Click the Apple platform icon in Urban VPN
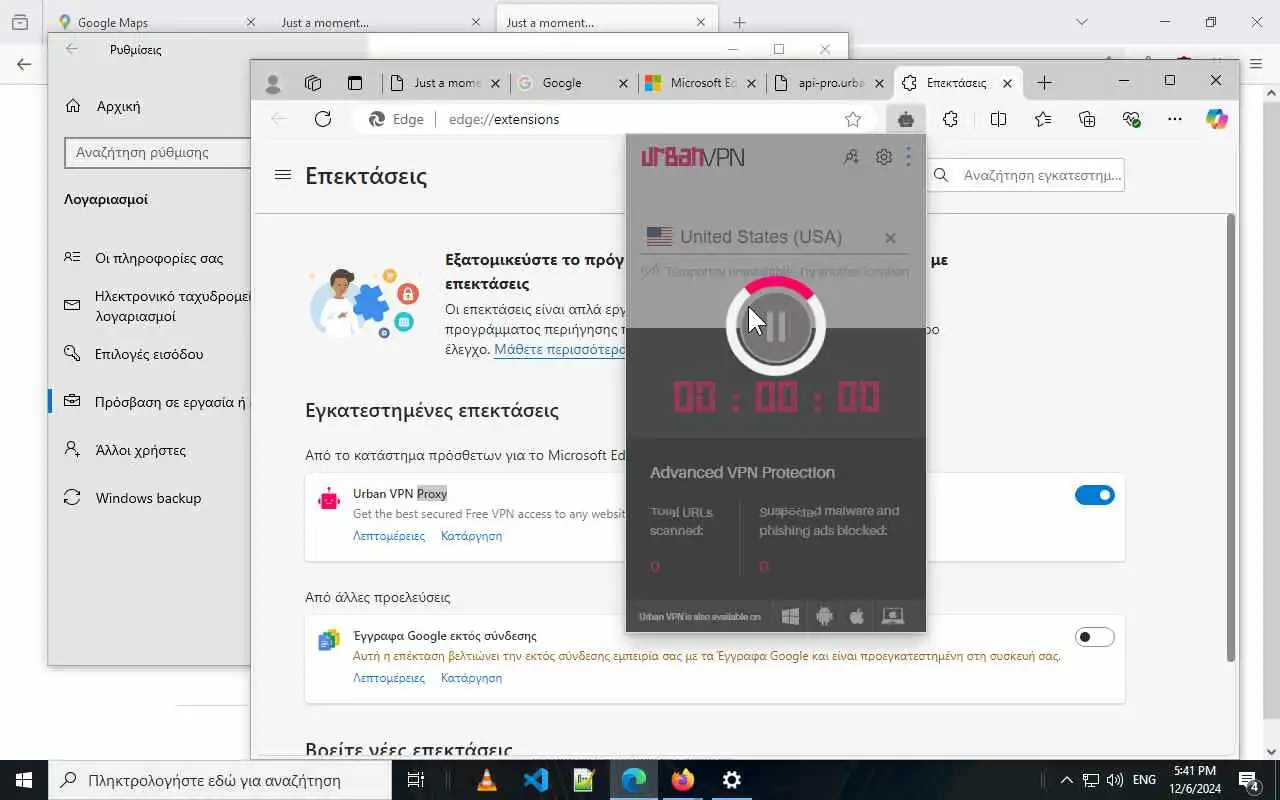The width and height of the screenshot is (1280, 800). click(x=857, y=616)
